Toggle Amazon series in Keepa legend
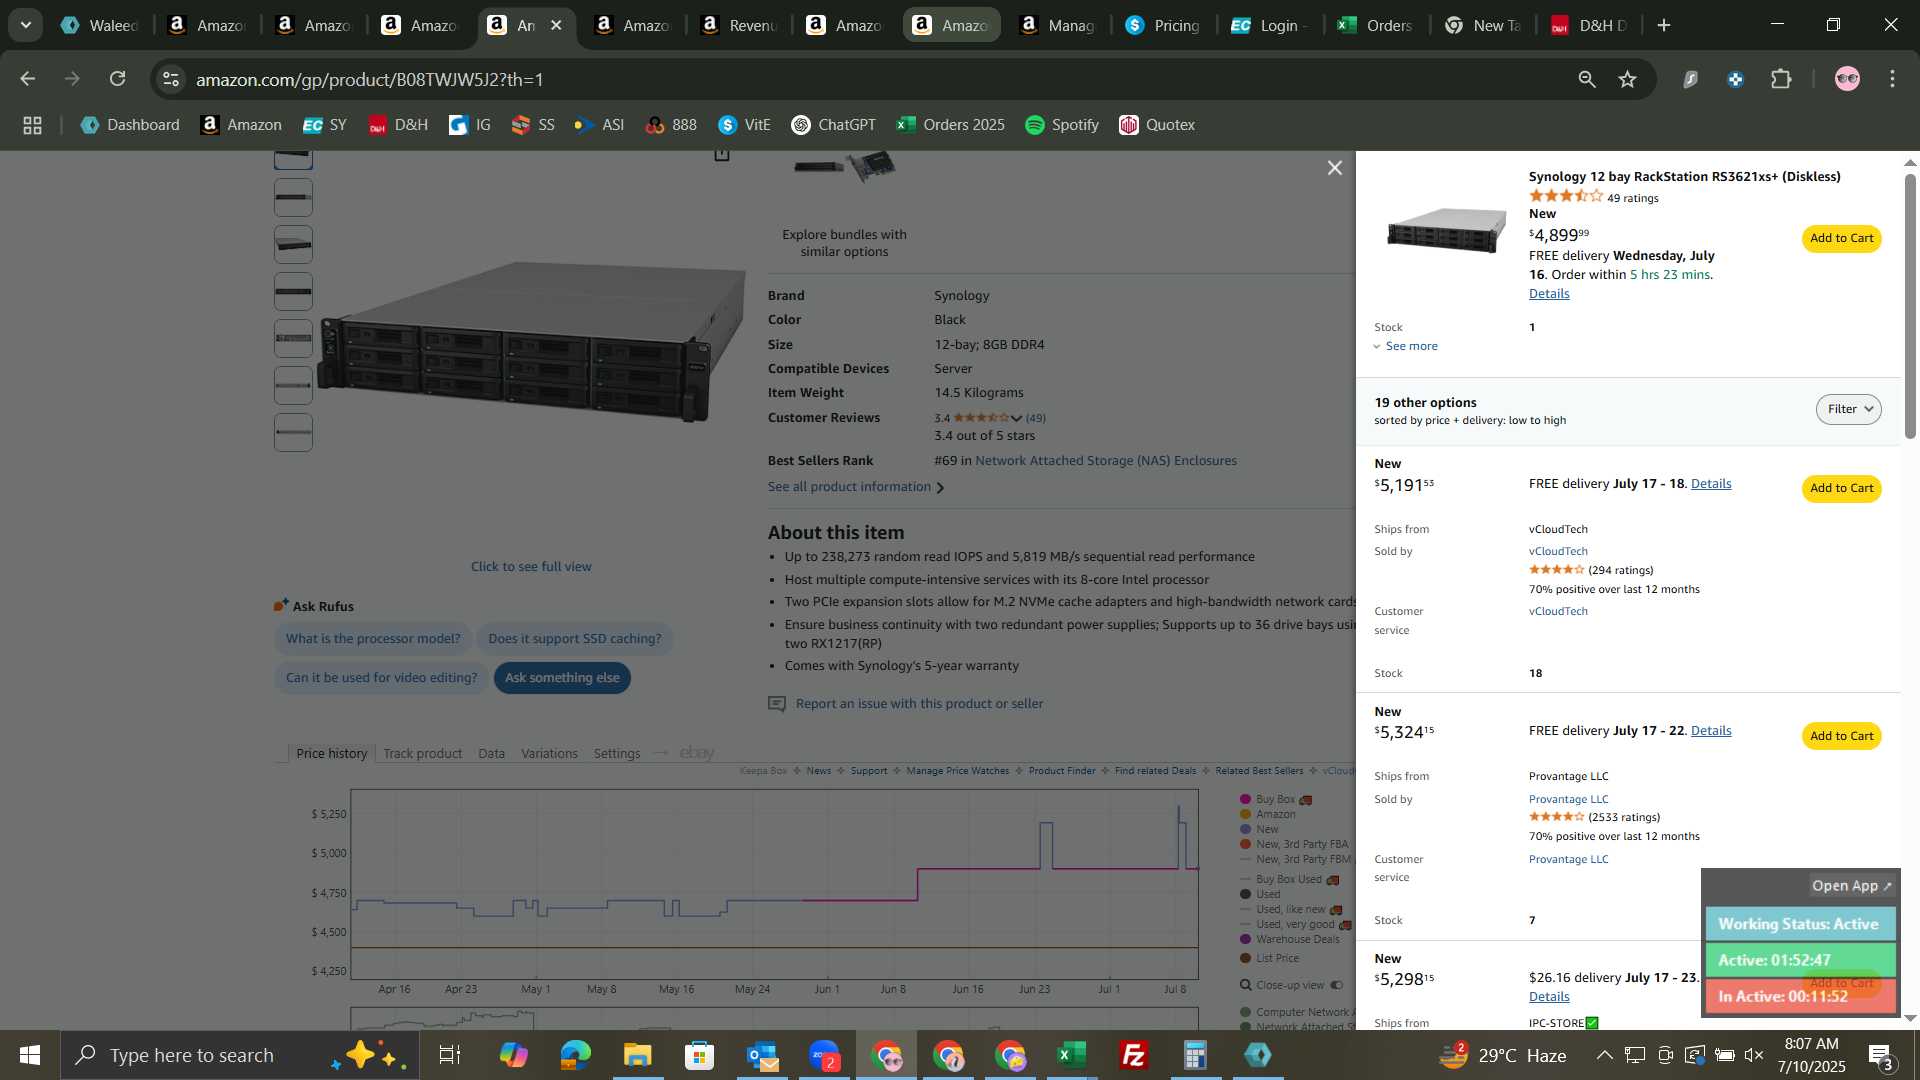 pyautogui.click(x=1268, y=815)
